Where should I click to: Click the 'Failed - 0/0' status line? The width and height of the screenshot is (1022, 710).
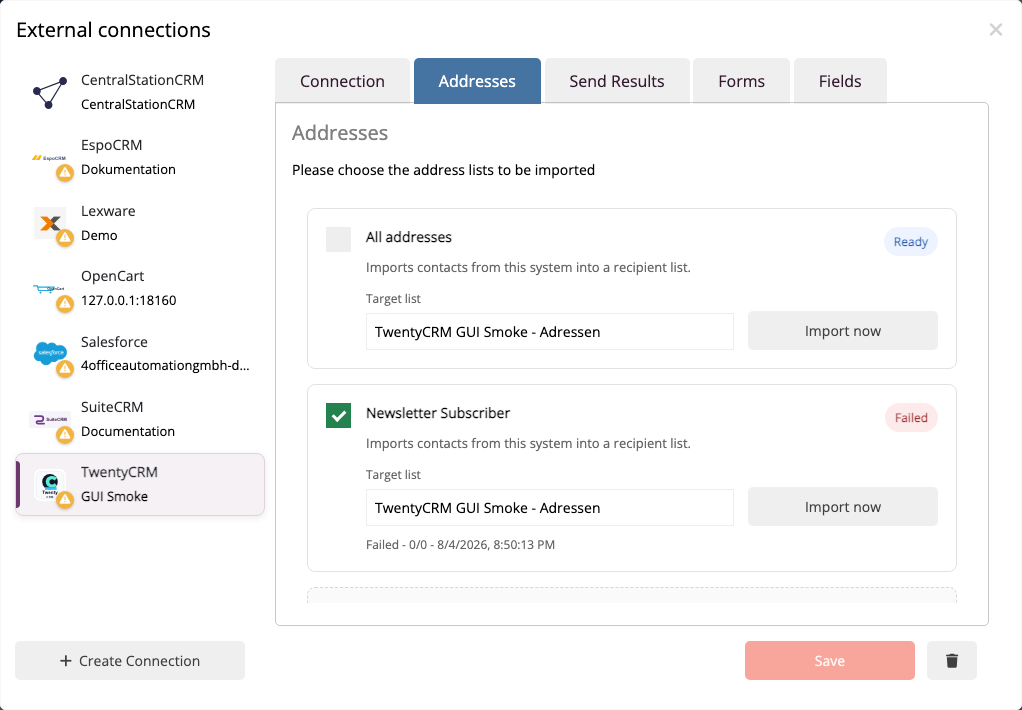pos(460,544)
